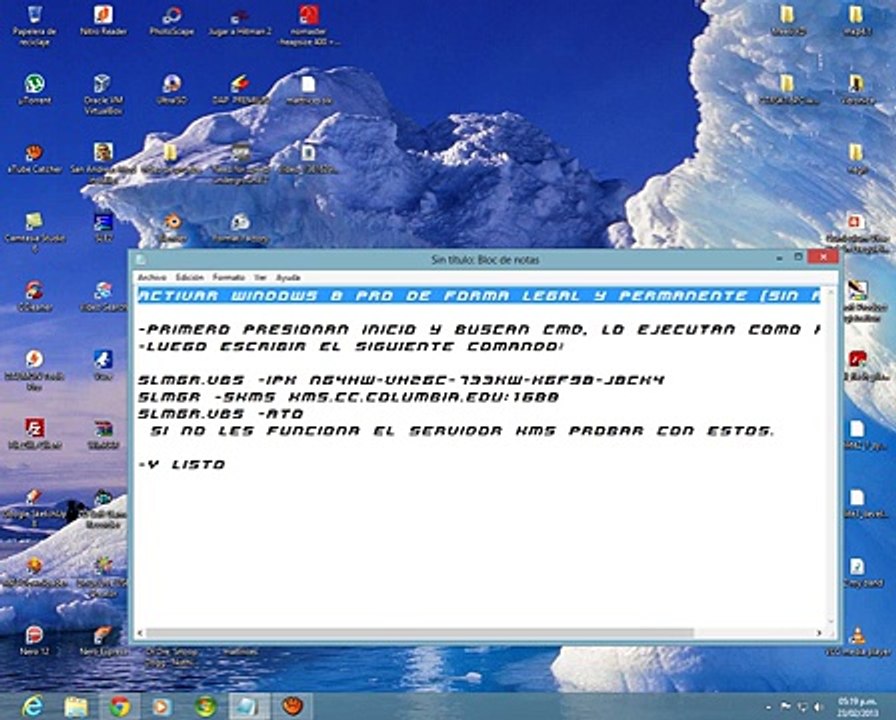Screen dimensions: 896x720
Task: Open the Ayuda menu in Notepad
Action: click(x=288, y=277)
